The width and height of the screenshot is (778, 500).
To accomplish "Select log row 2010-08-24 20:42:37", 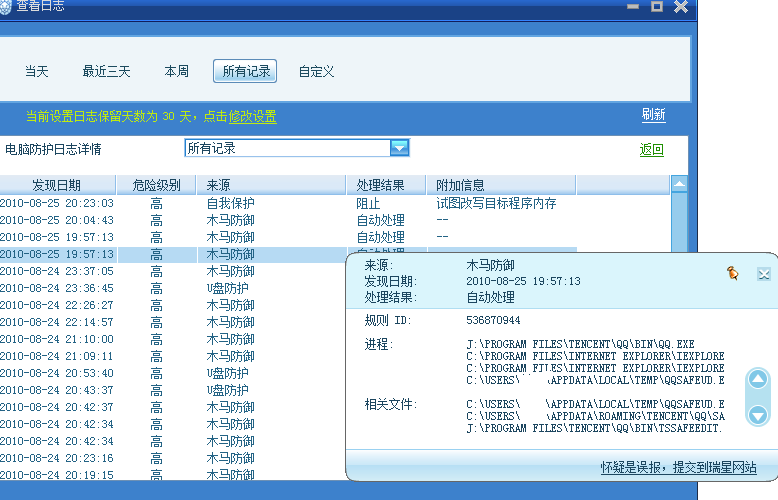I will [173, 407].
